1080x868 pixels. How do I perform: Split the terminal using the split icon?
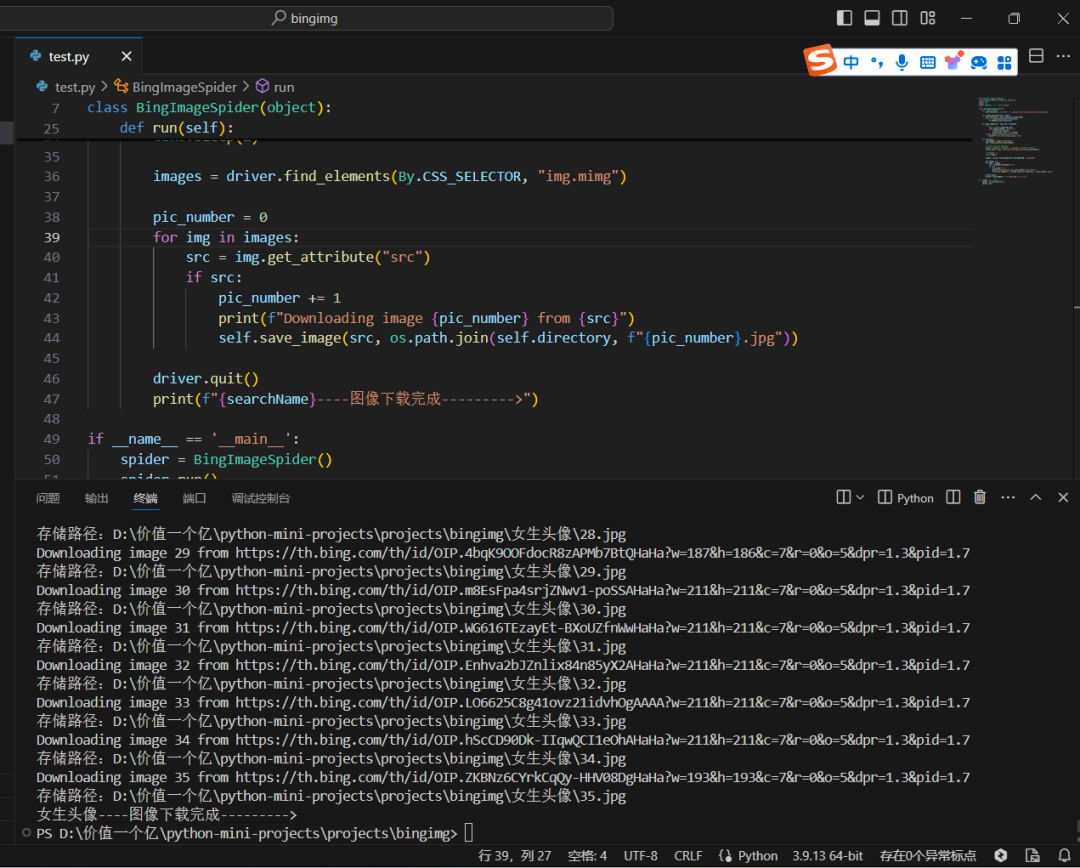(x=953, y=497)
